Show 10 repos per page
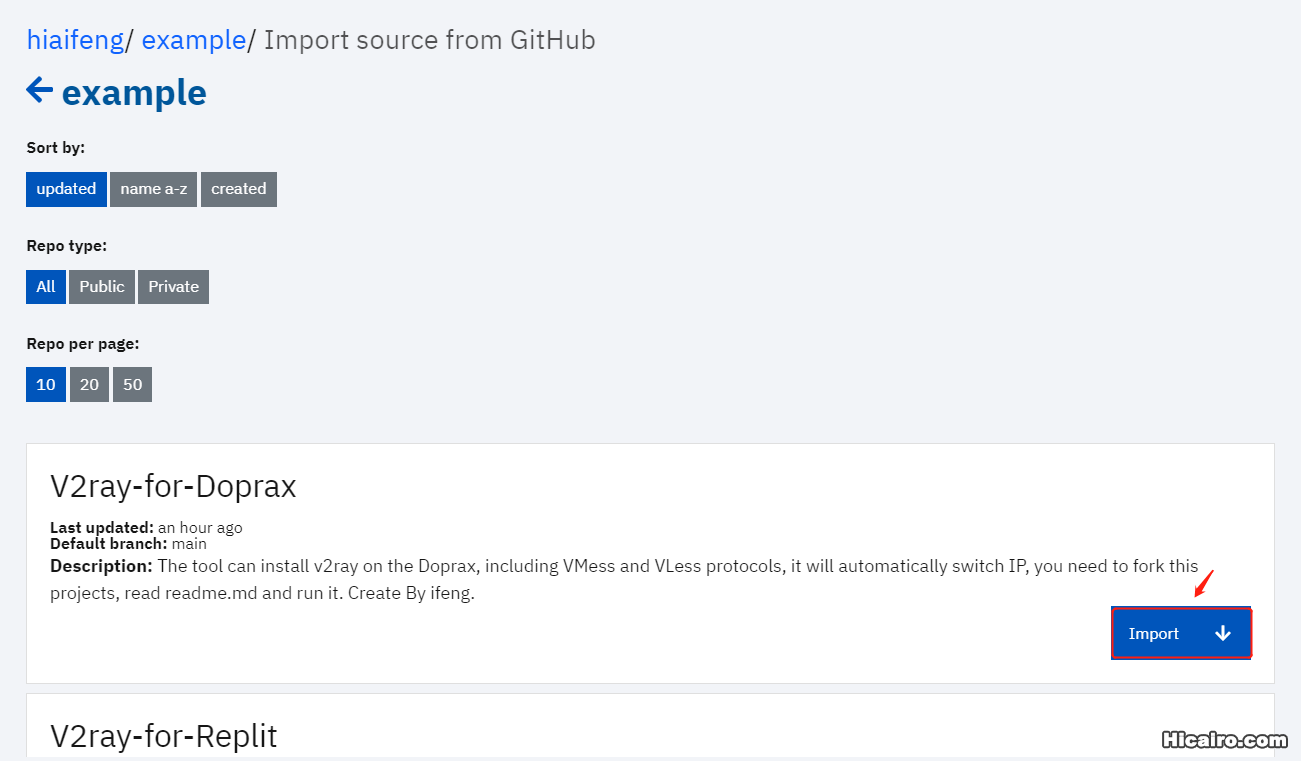 tap(46, 385)
